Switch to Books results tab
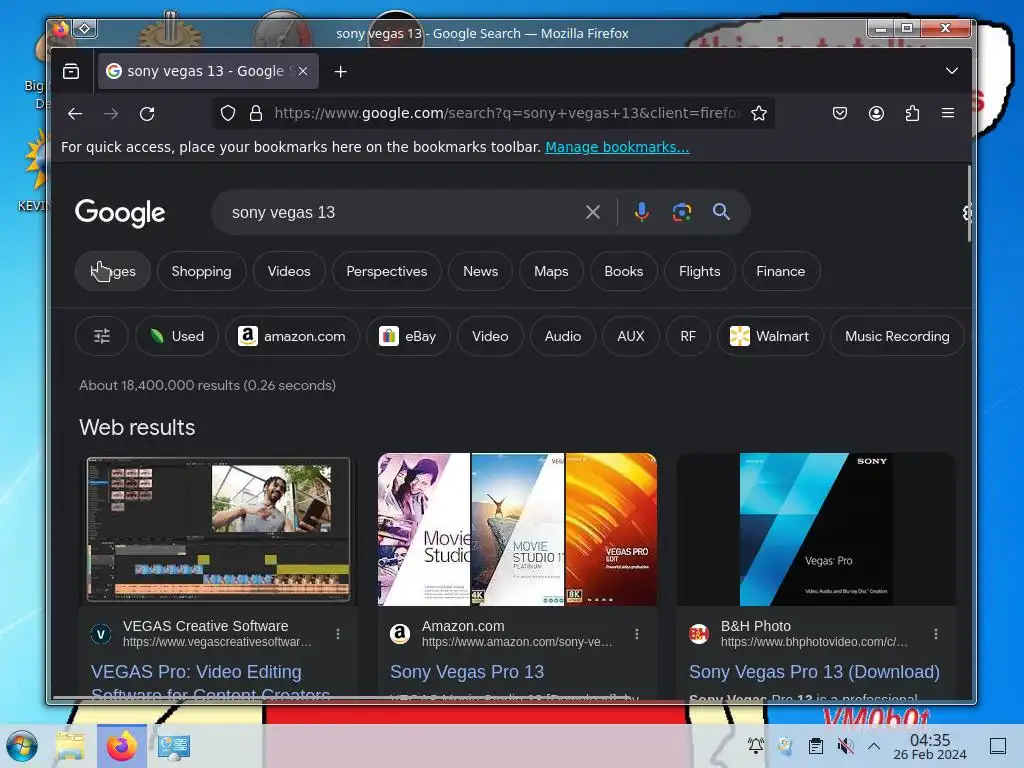This screenshot has height=768, width=1024. tap(624, 271)
